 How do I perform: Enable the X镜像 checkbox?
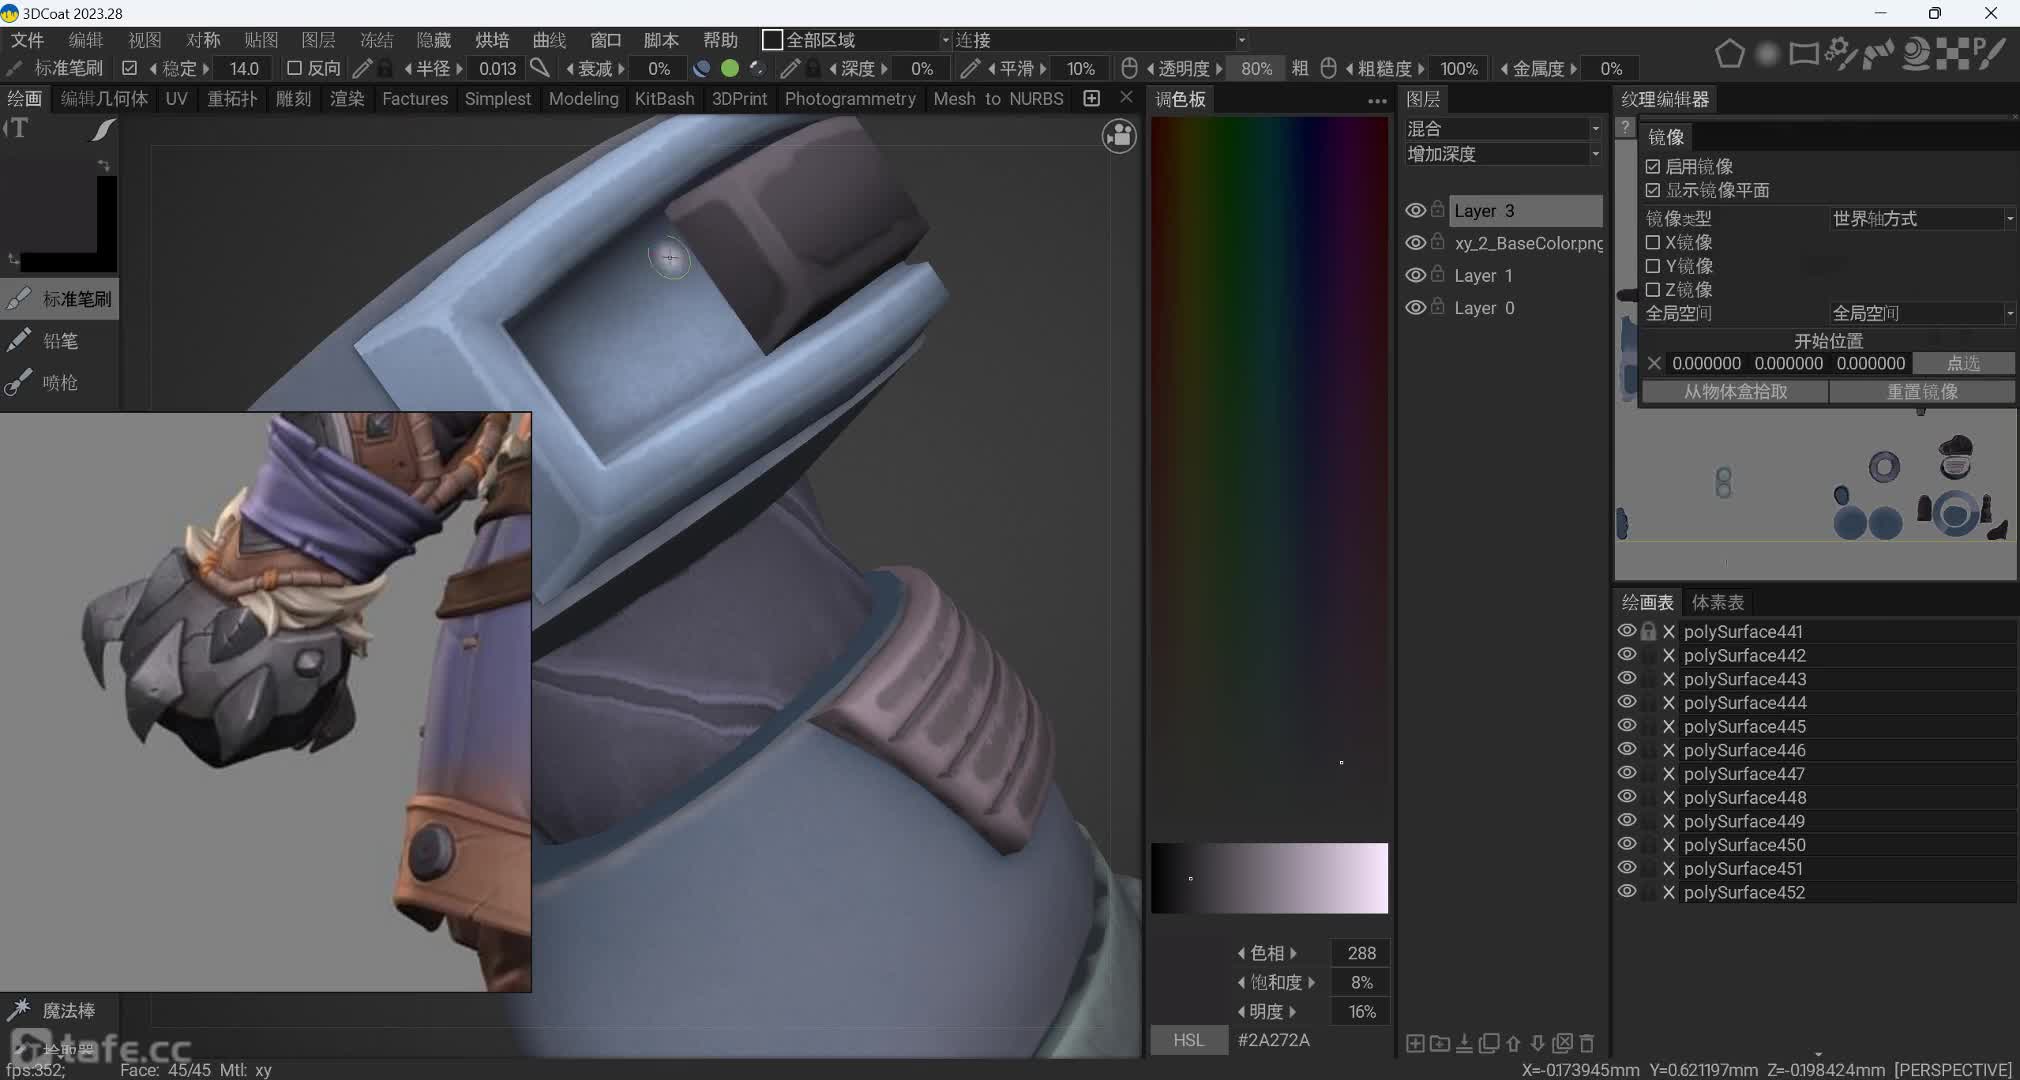(1653, 243)
